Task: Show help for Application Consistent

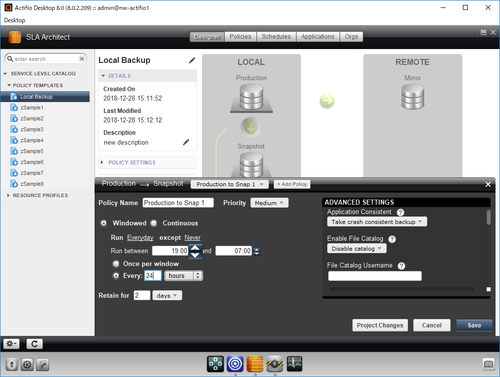Action: point(400,212)
